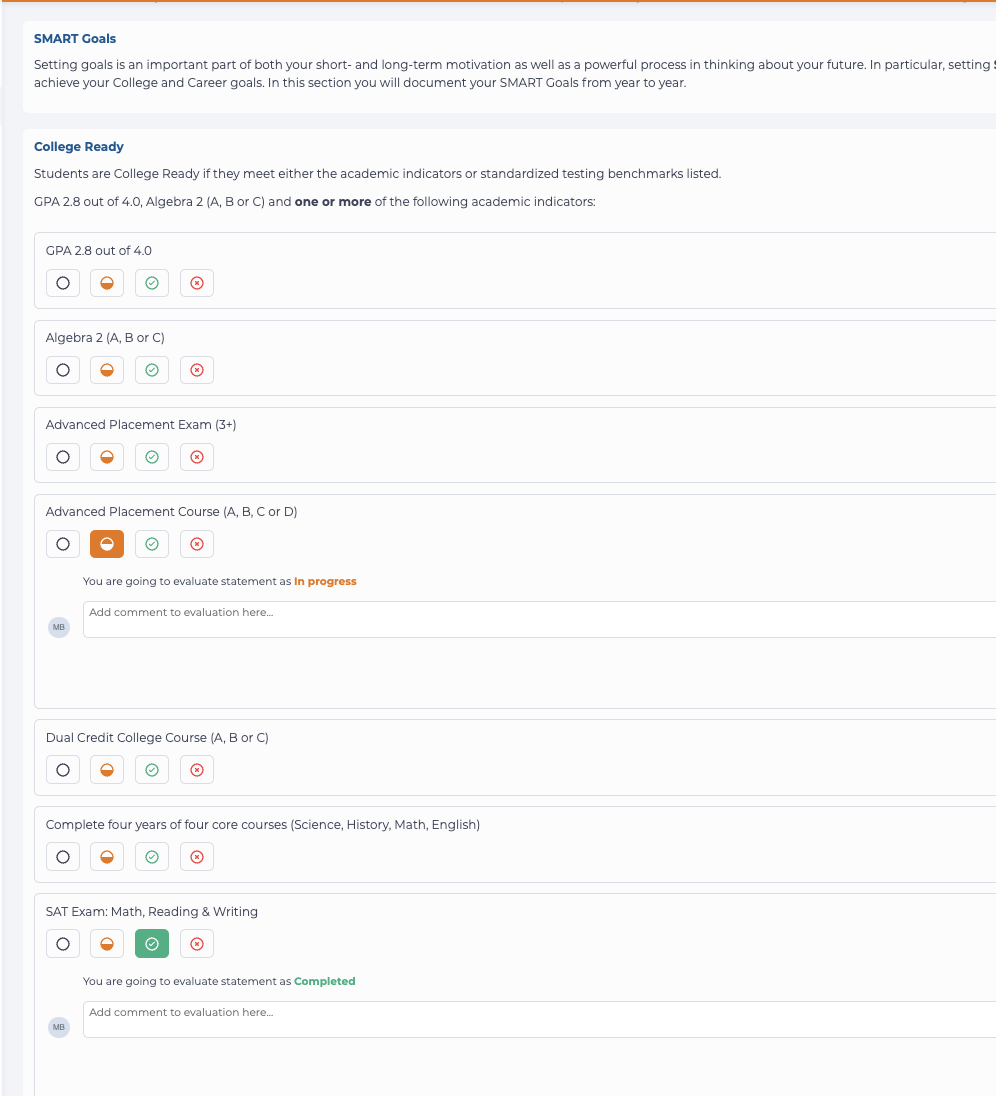
Task: Set Algebra 2 status to completed
Action: (x=152, y=370)
